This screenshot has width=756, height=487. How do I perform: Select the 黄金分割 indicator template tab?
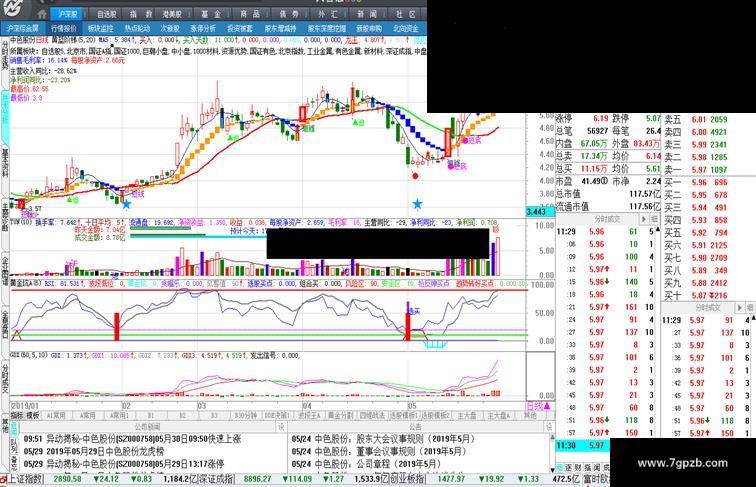(x=341, y=415)
